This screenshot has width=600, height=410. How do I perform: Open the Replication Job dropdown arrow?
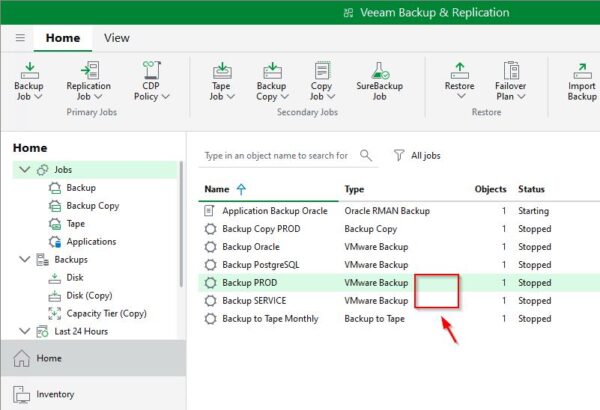pos(98,96)
